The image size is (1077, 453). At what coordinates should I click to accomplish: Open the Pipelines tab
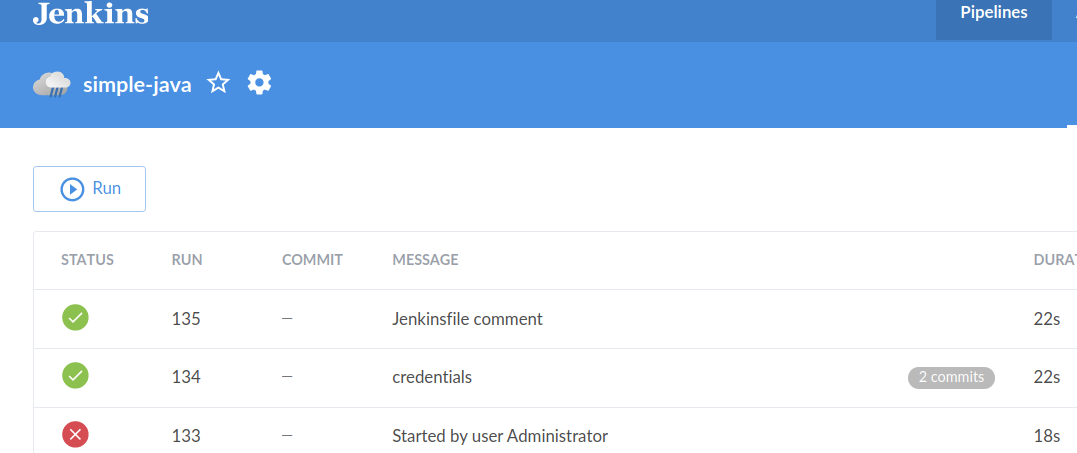(x=993, y=14)
